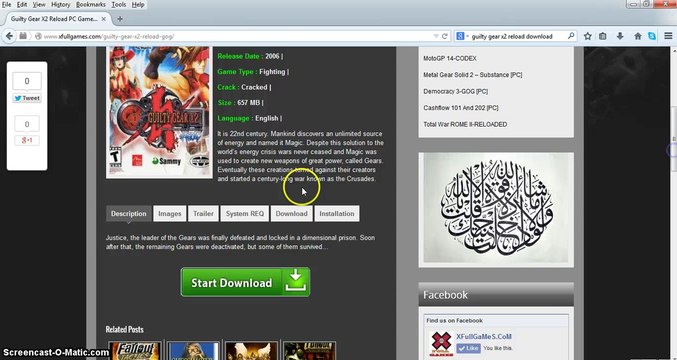Click the site identity icon left of the URL

pyautogui.click(x=38, y=36)
